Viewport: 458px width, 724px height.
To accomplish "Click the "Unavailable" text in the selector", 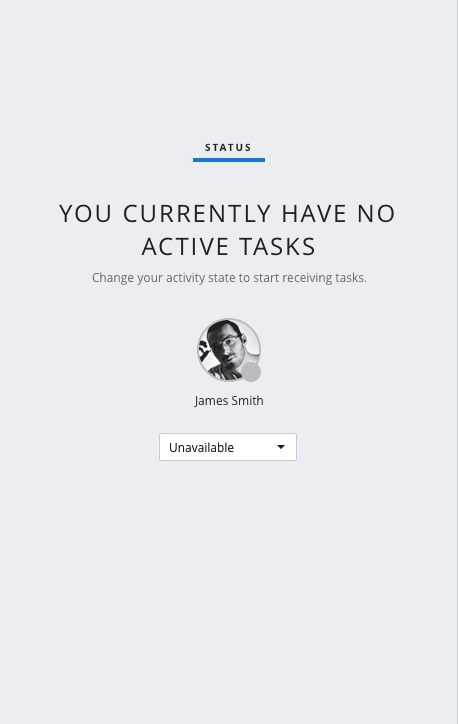I will 201,447.
